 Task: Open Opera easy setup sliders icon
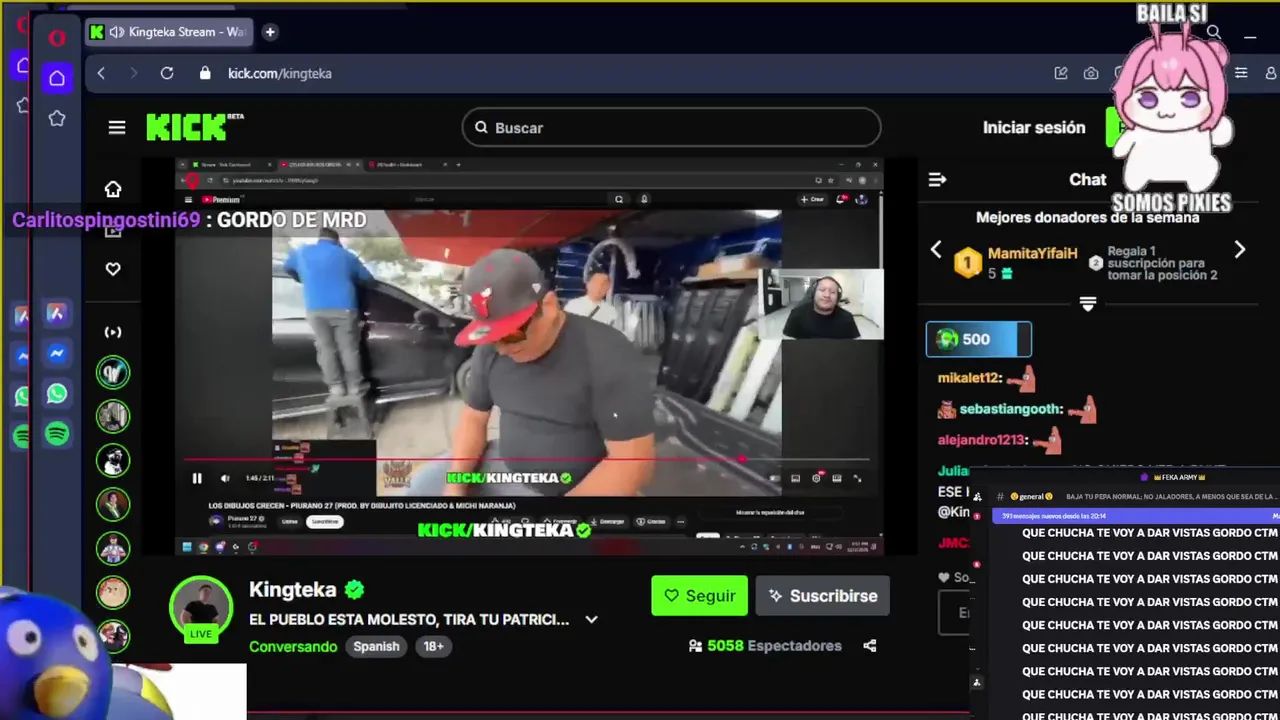click(1241, 73)
